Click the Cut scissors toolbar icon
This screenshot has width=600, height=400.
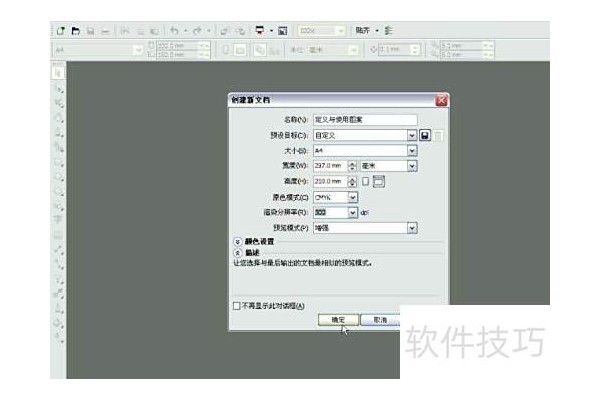pyautogui.click(x=125, y=31)
